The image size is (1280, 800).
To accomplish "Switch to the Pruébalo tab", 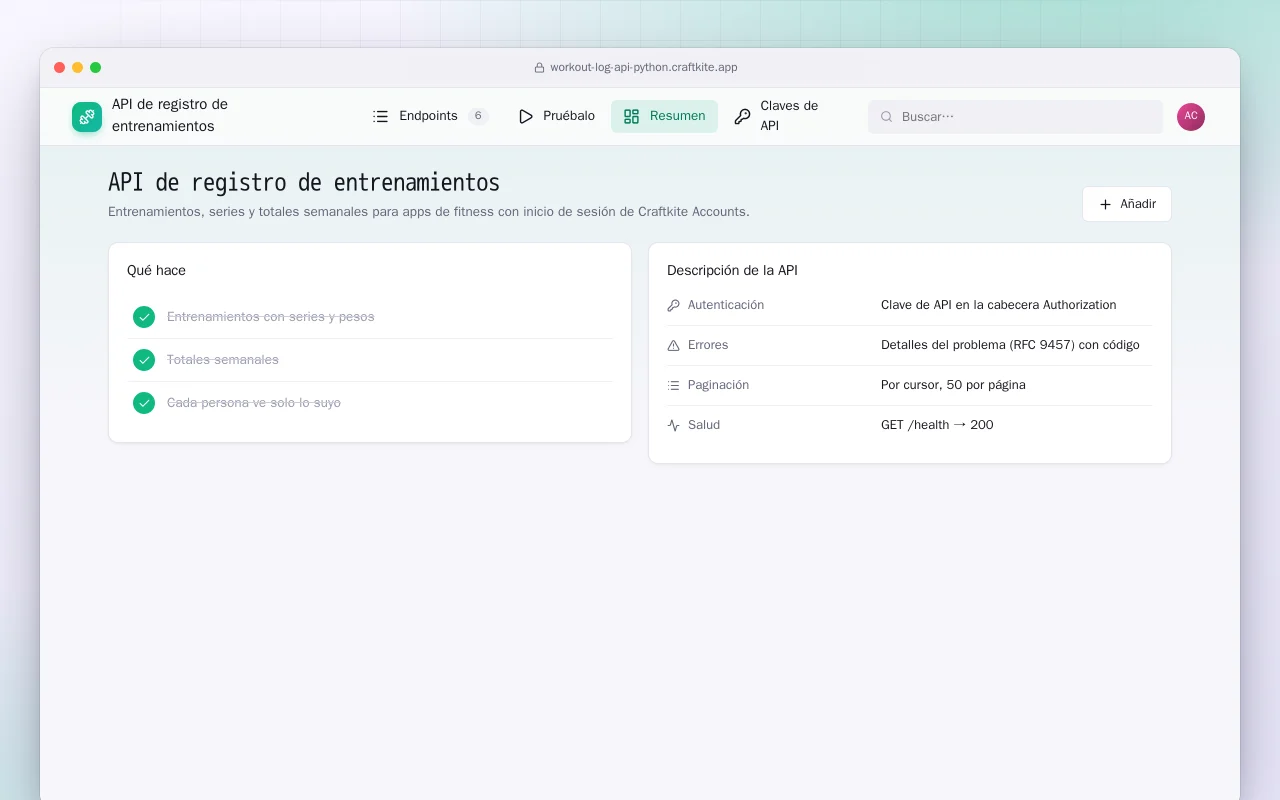I will click(556, 116).
